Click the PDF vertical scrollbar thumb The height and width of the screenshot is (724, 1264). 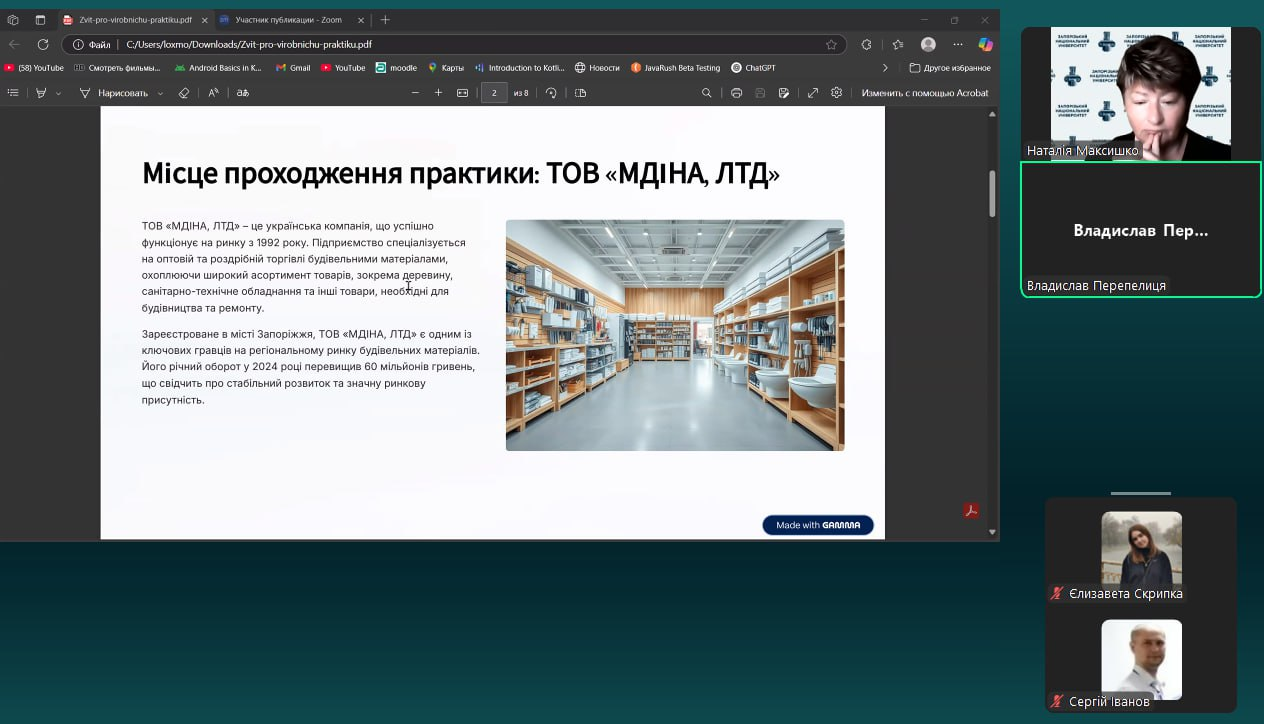pos(992,193)
